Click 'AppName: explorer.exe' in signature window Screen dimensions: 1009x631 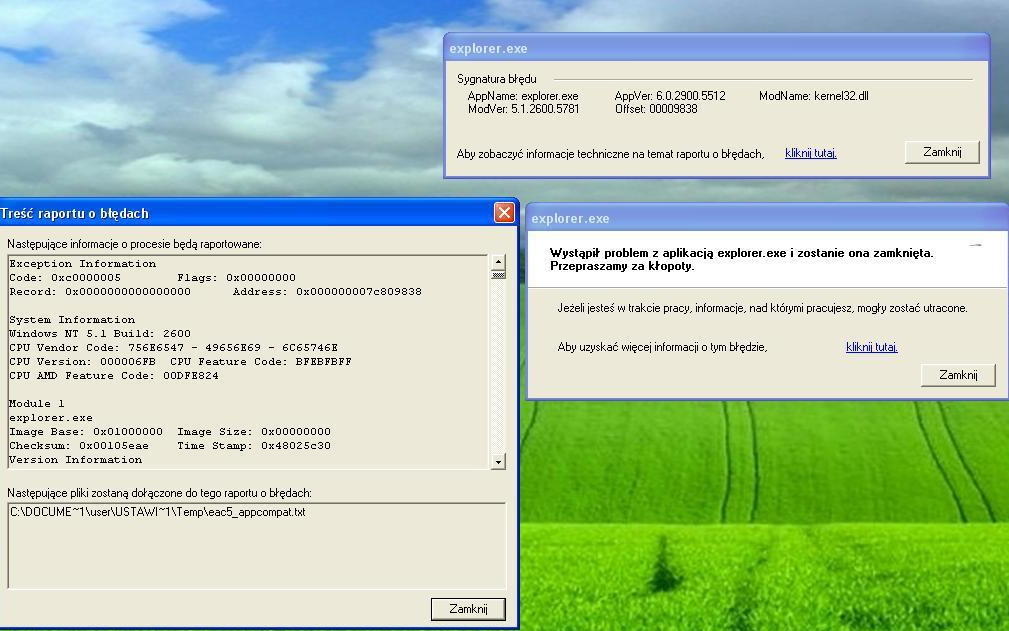(523, 96)
